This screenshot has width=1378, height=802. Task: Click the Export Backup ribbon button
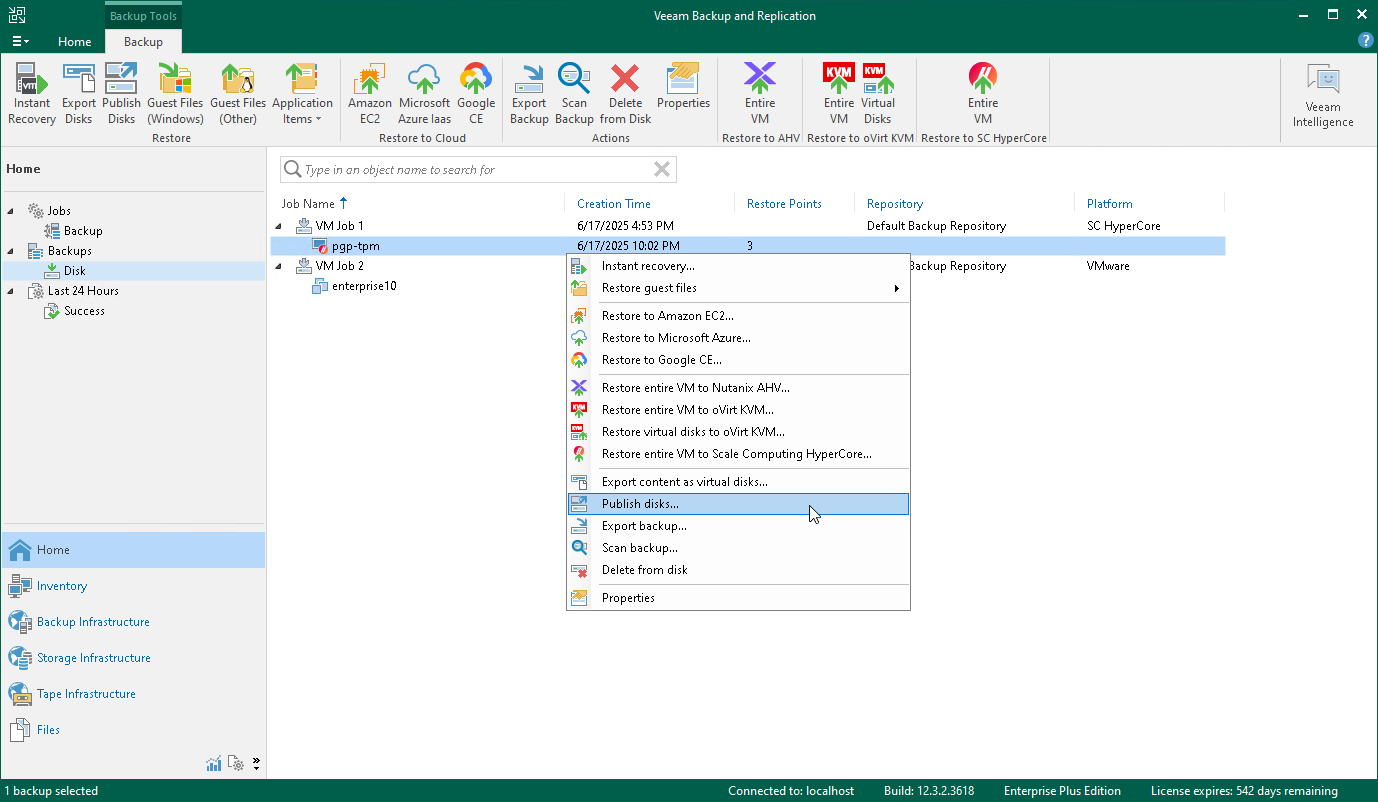click(529, 94)
